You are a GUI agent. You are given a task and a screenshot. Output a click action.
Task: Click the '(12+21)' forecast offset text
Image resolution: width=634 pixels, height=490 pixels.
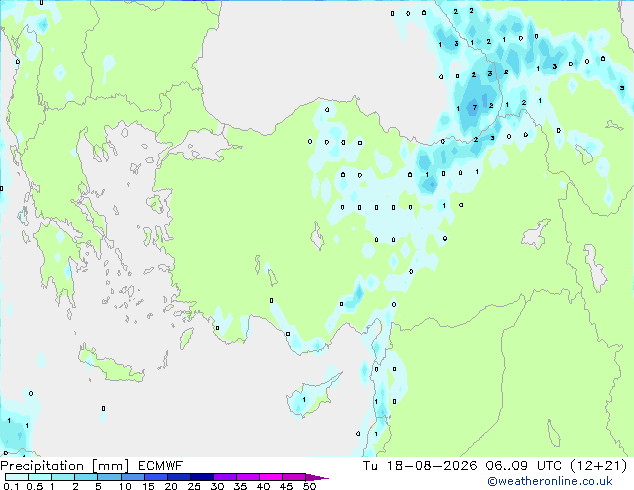pos(598,466)
